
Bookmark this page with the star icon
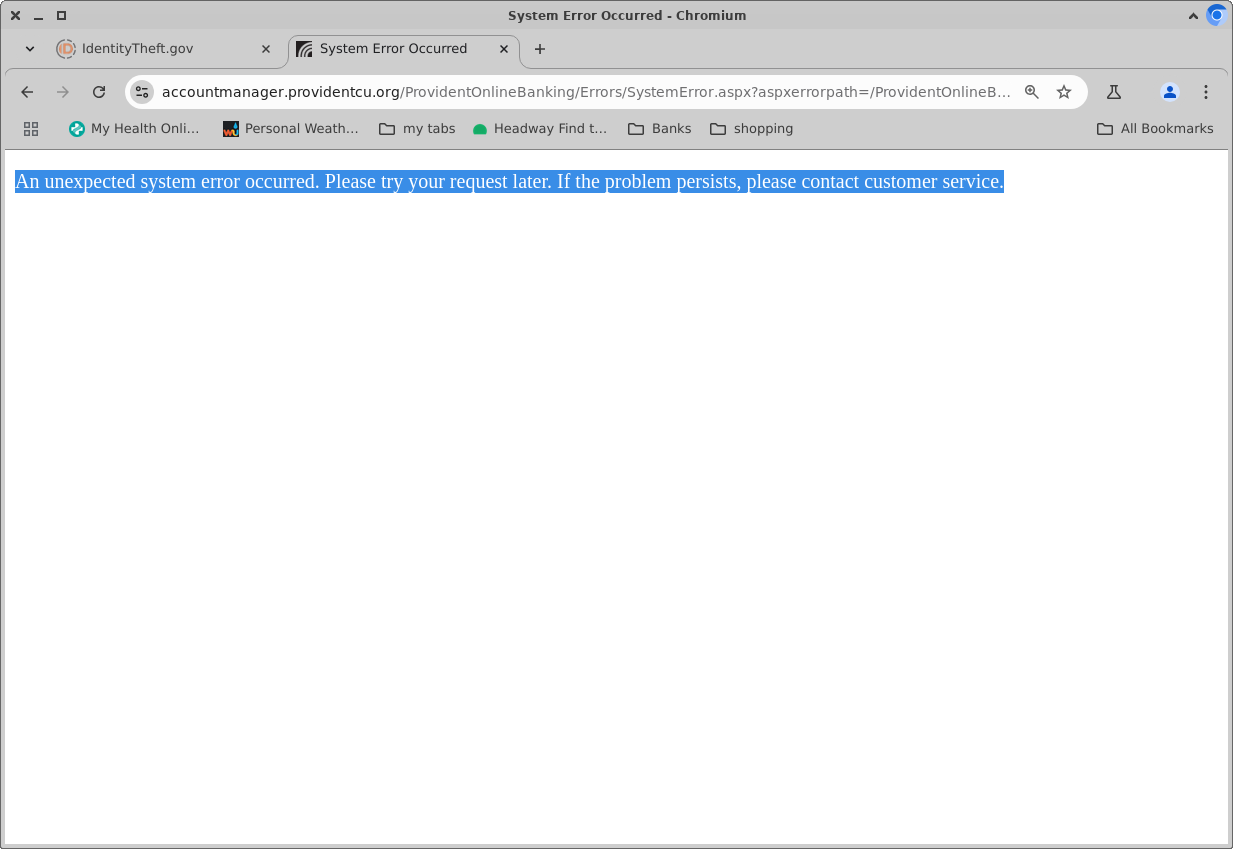(x=1064, y=92)
